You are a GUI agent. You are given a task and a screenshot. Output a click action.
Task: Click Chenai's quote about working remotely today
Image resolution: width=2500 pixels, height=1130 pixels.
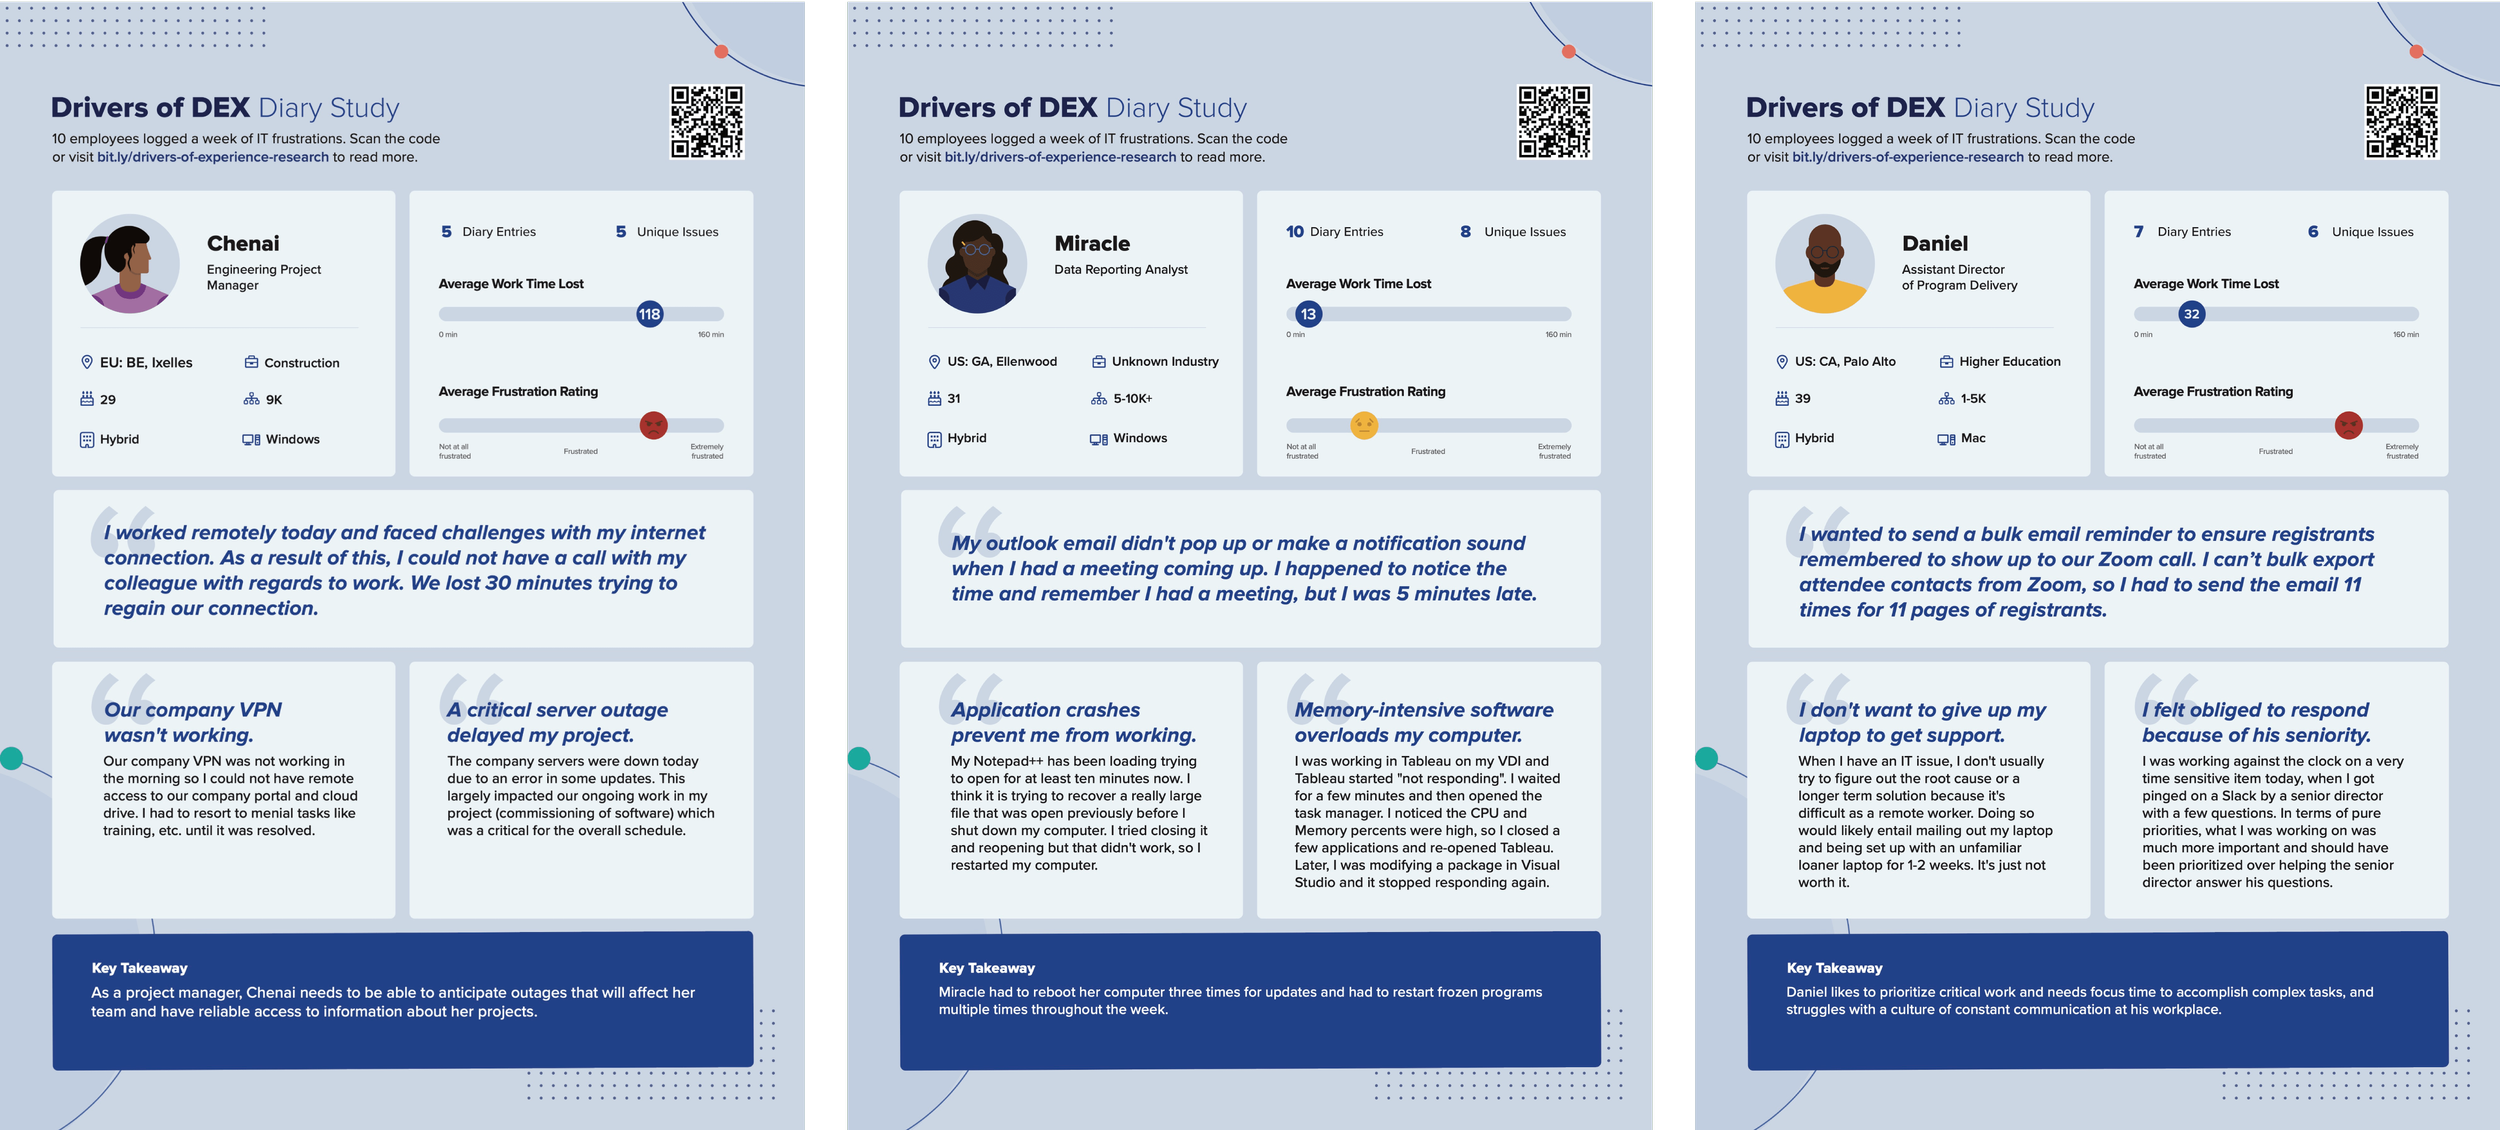[x=404, y=570]
